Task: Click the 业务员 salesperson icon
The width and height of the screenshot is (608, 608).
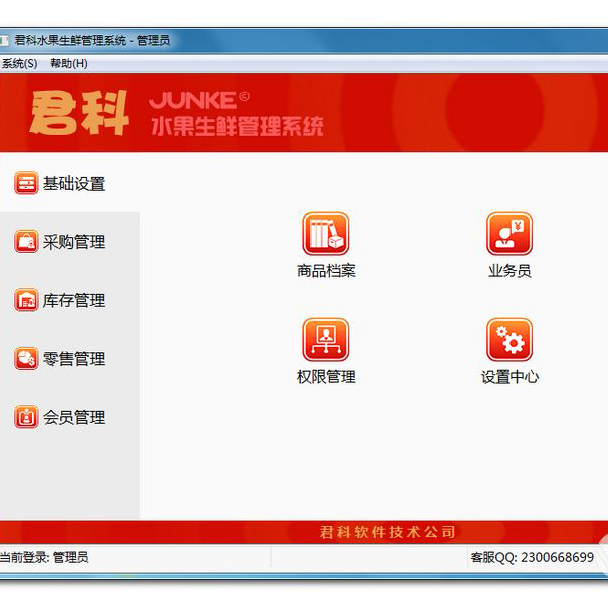Action: pos(509,234)
